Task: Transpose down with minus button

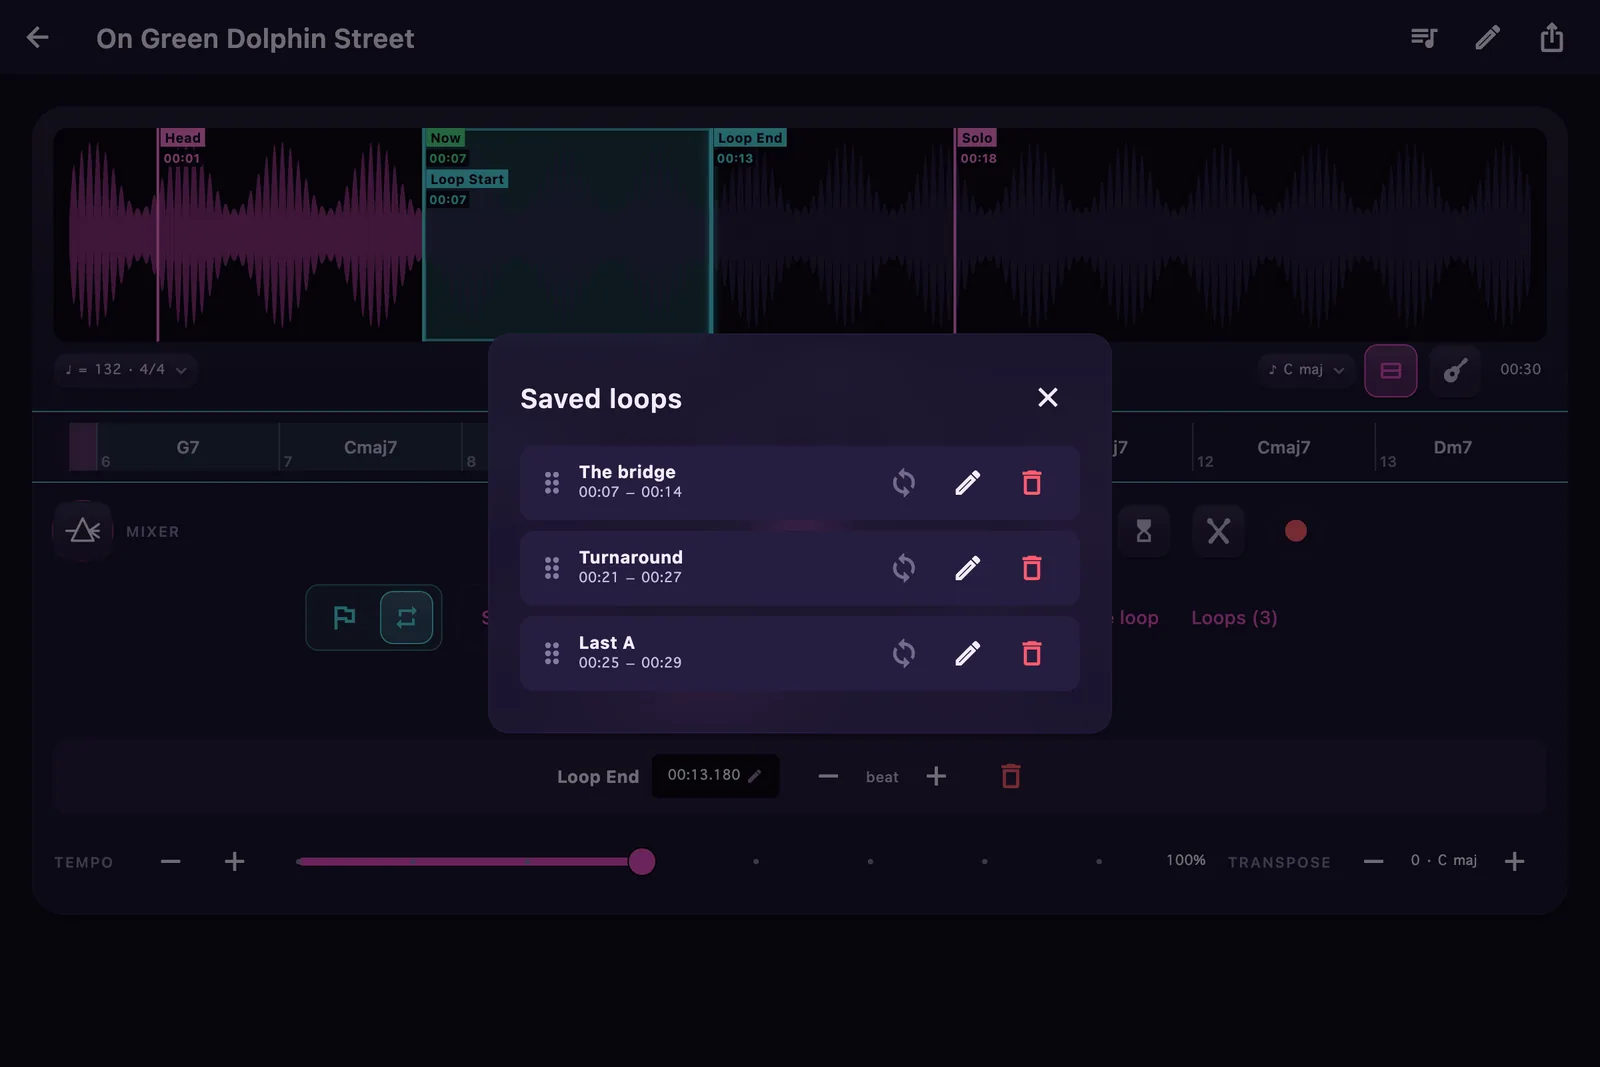Action: click(x=1374, y=862)
